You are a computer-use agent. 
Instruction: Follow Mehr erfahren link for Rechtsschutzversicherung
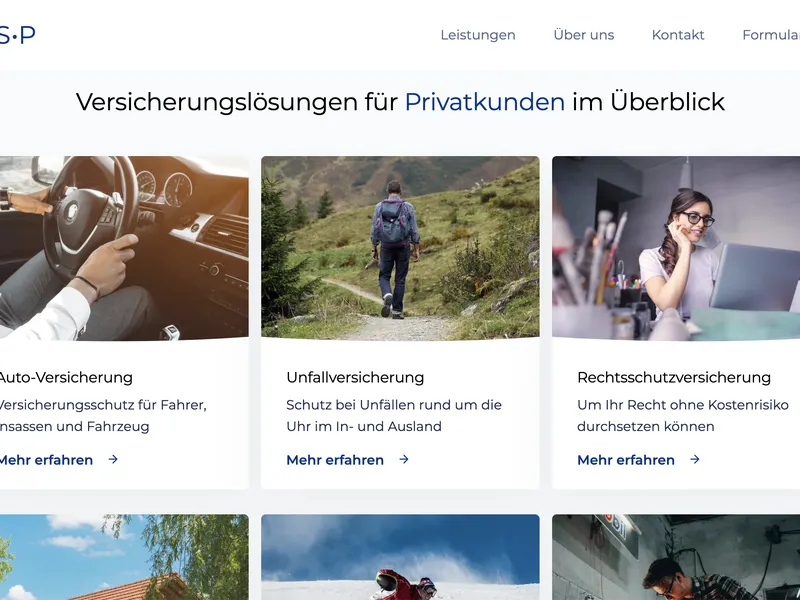pyautogui.click(x=626, y=460)
